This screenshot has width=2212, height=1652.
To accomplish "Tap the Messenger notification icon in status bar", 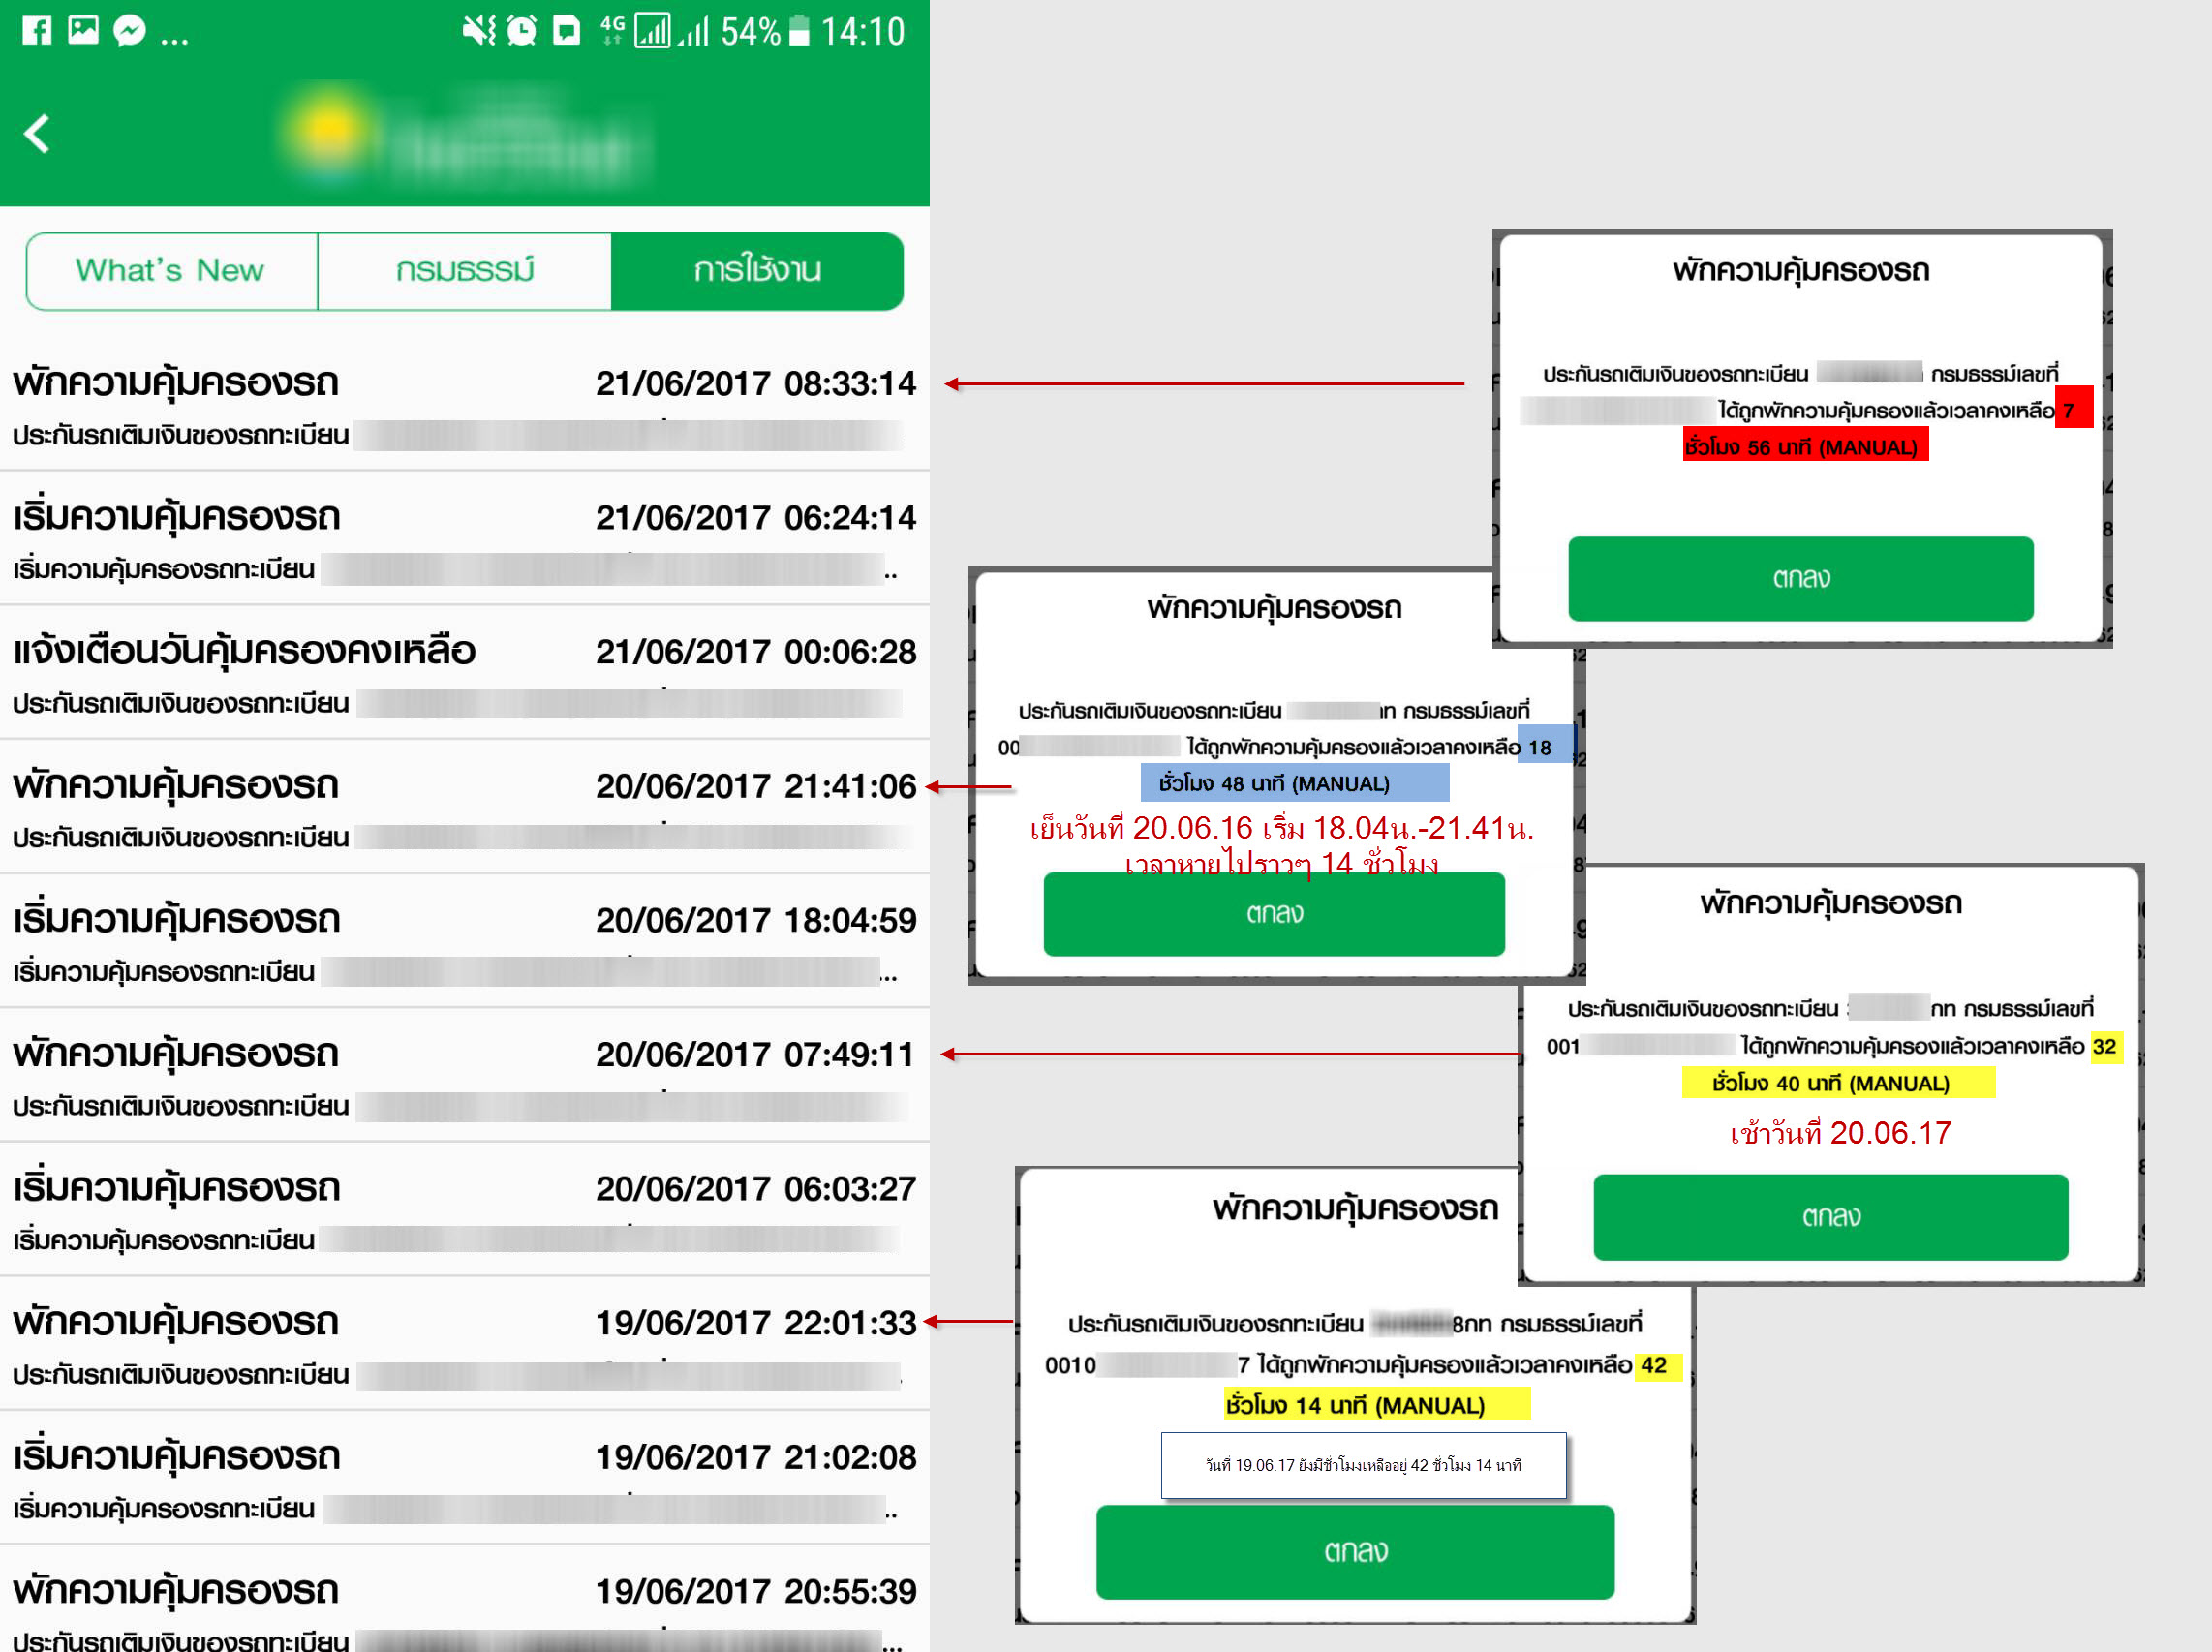I will click(129, 31).
